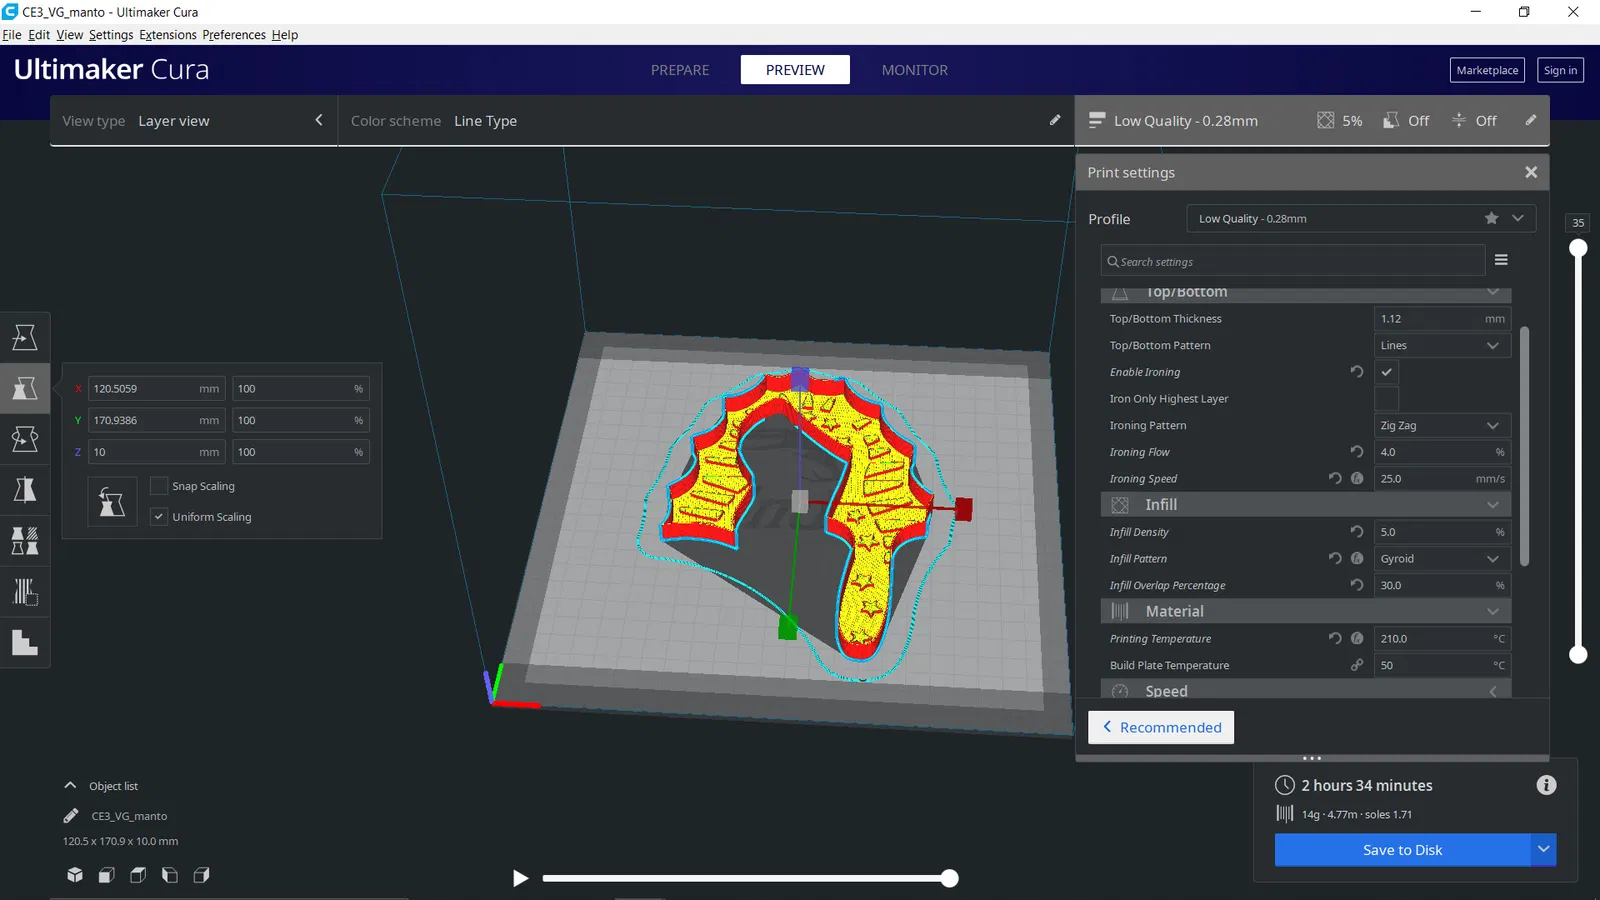Viewport: 1600px width, 900px height.
Task: Play the layer simulation
Action: [520, 878]
